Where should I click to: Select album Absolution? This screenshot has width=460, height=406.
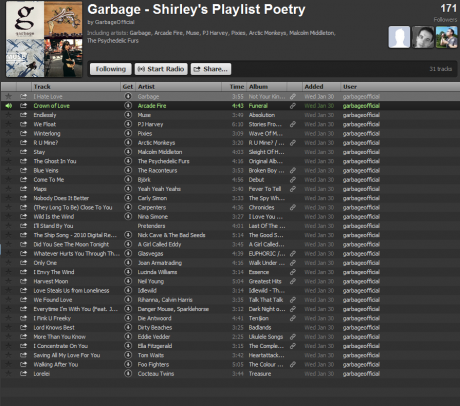click(262, 115)
